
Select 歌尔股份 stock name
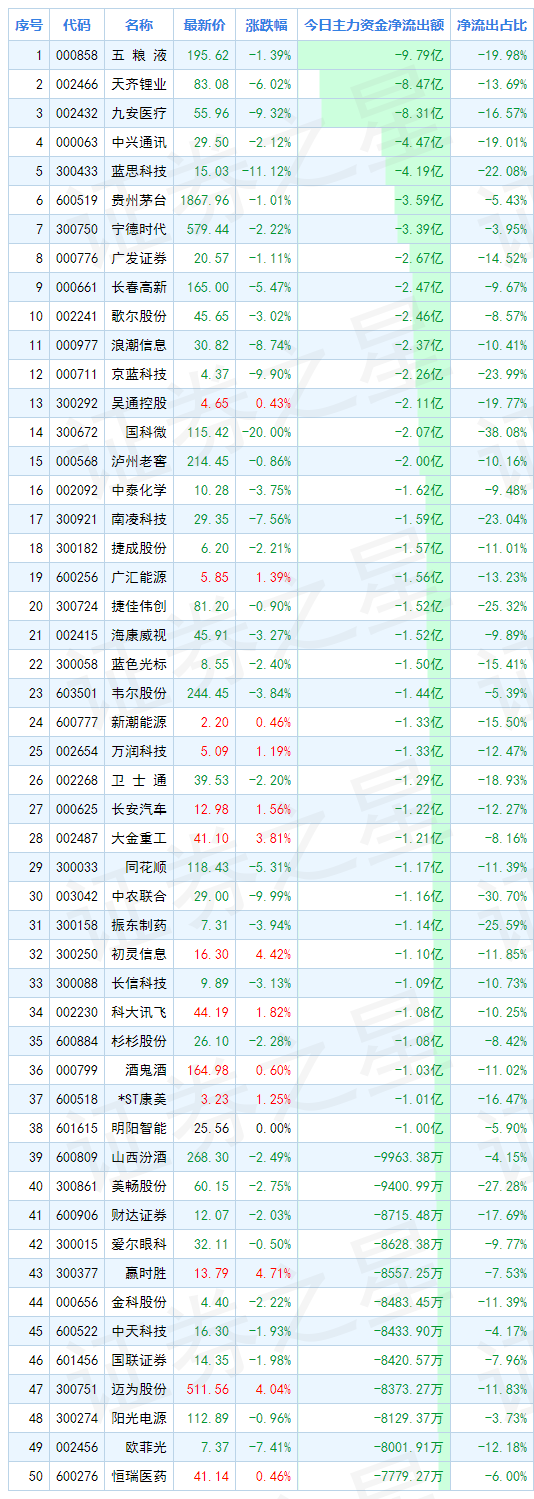(x=140, y=315)
